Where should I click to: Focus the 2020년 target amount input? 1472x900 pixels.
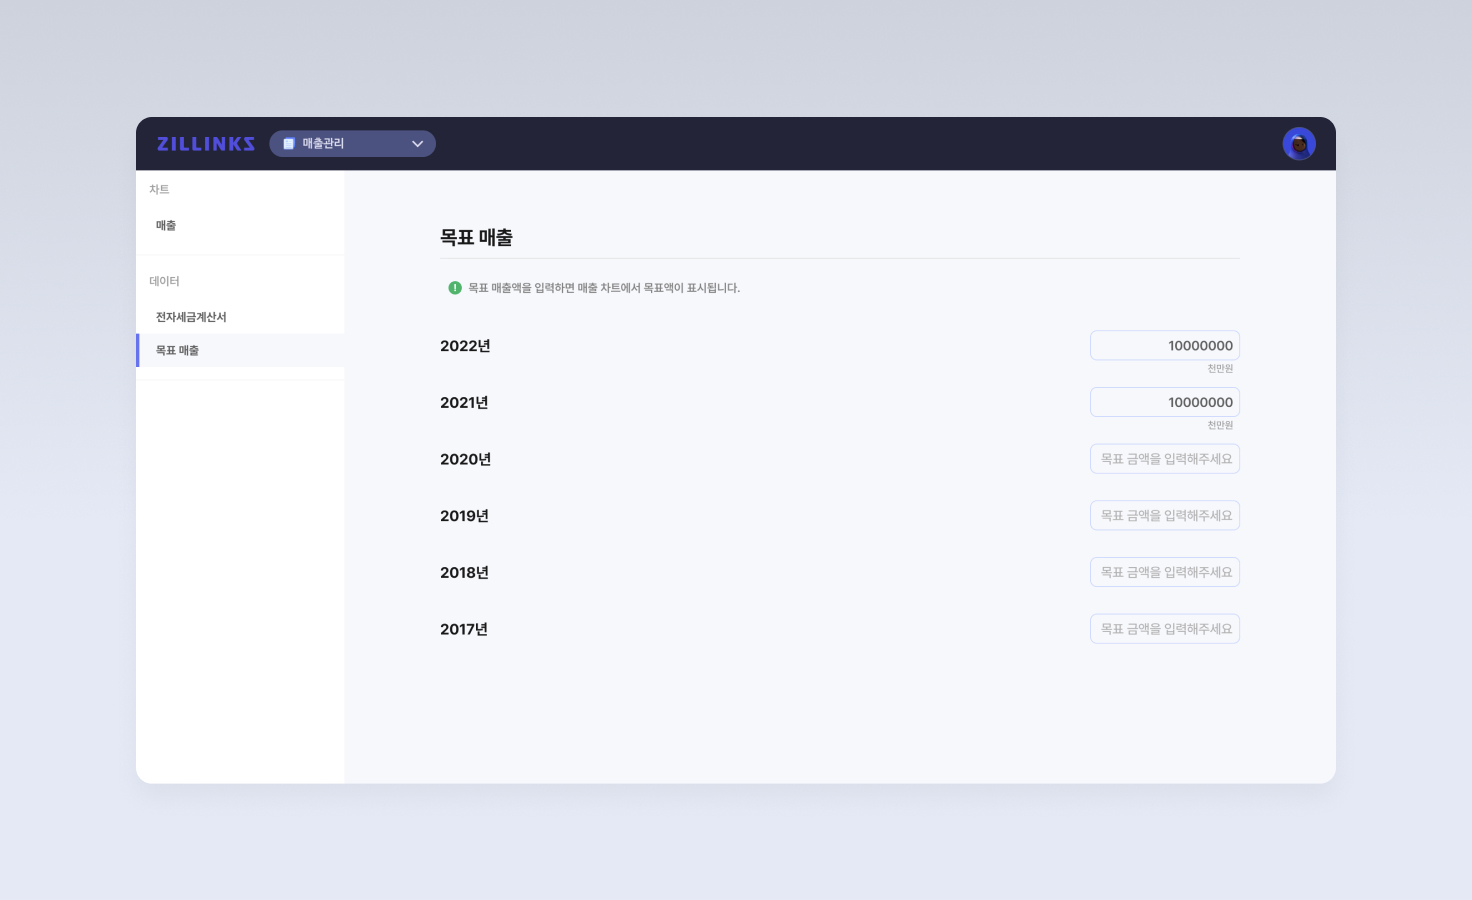pos(1165,459)
